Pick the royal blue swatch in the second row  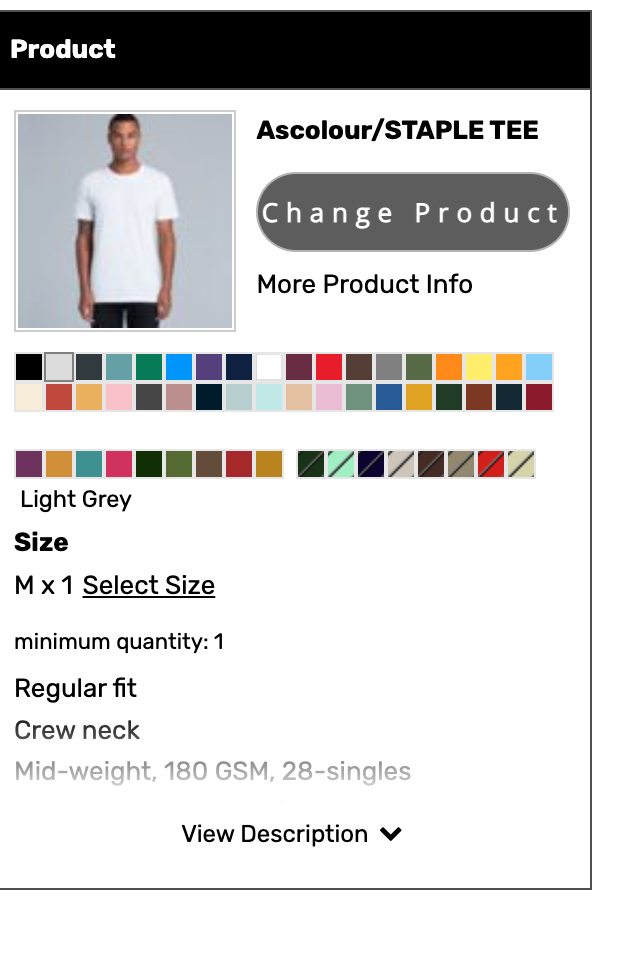389,397
